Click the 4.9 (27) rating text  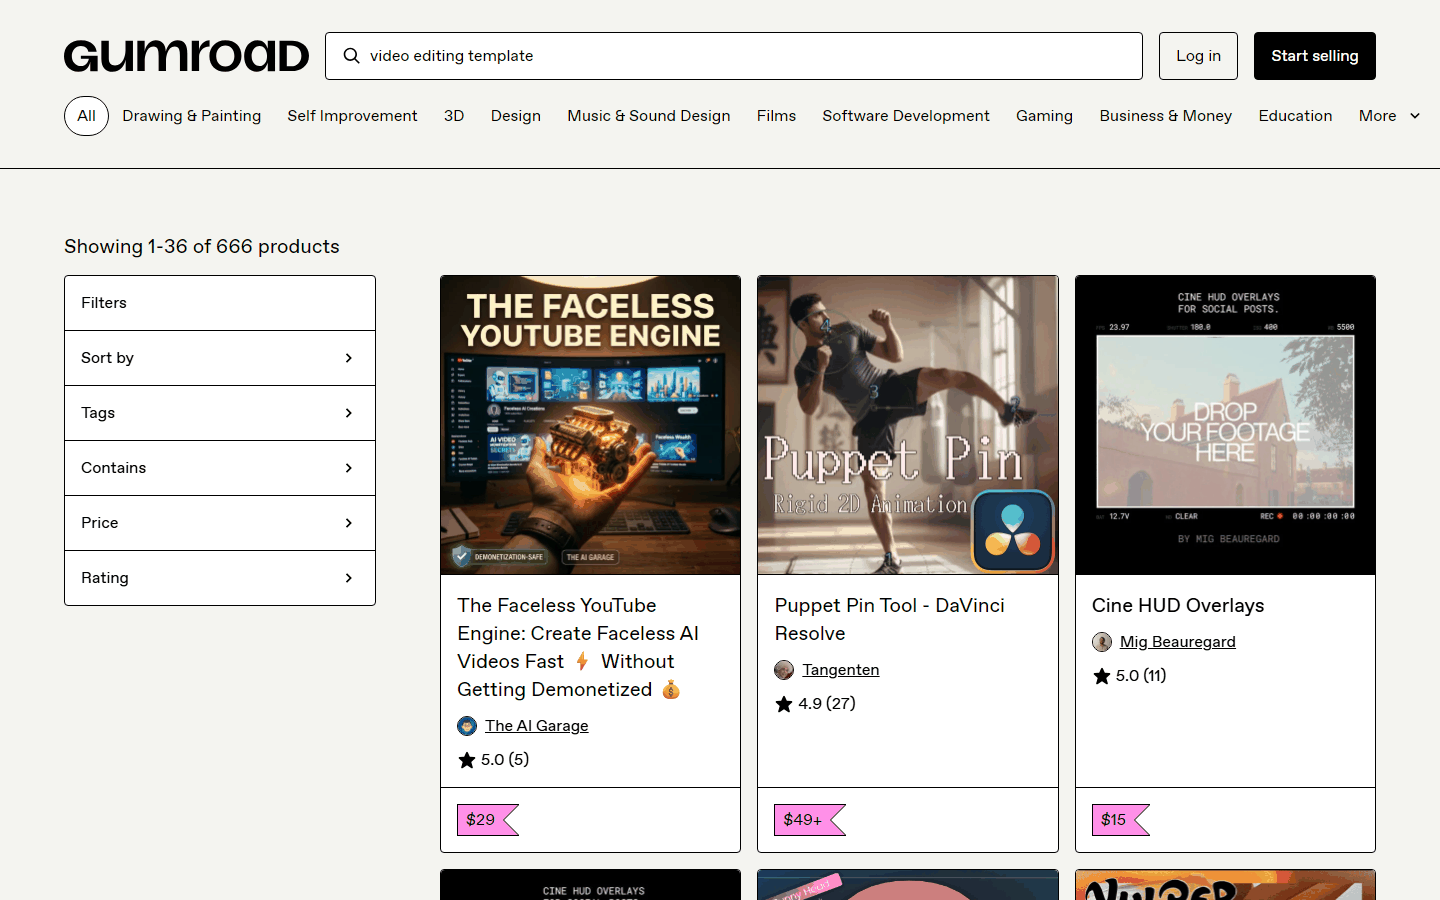click(827, 704)
